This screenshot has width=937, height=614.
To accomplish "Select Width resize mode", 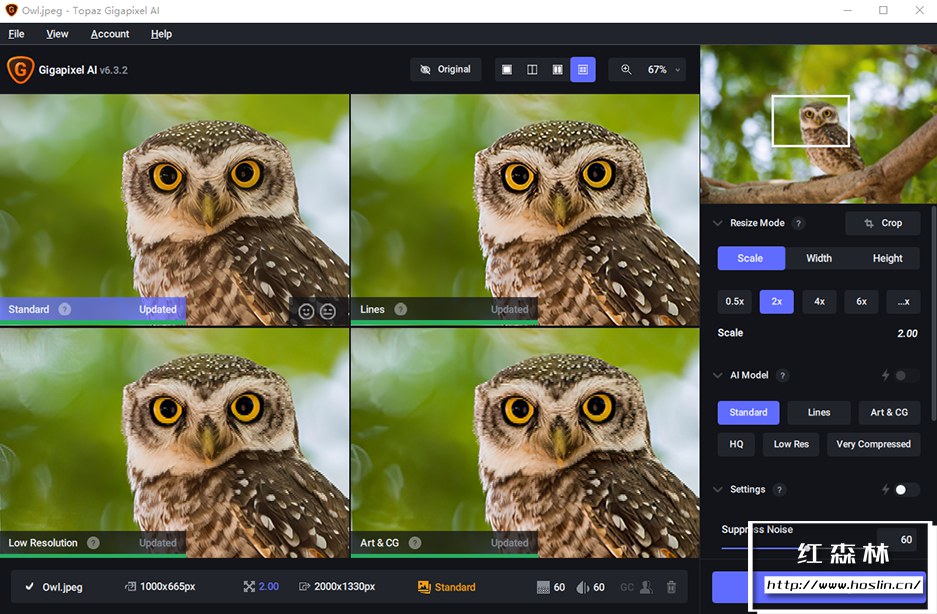I will tap(819, 258).
